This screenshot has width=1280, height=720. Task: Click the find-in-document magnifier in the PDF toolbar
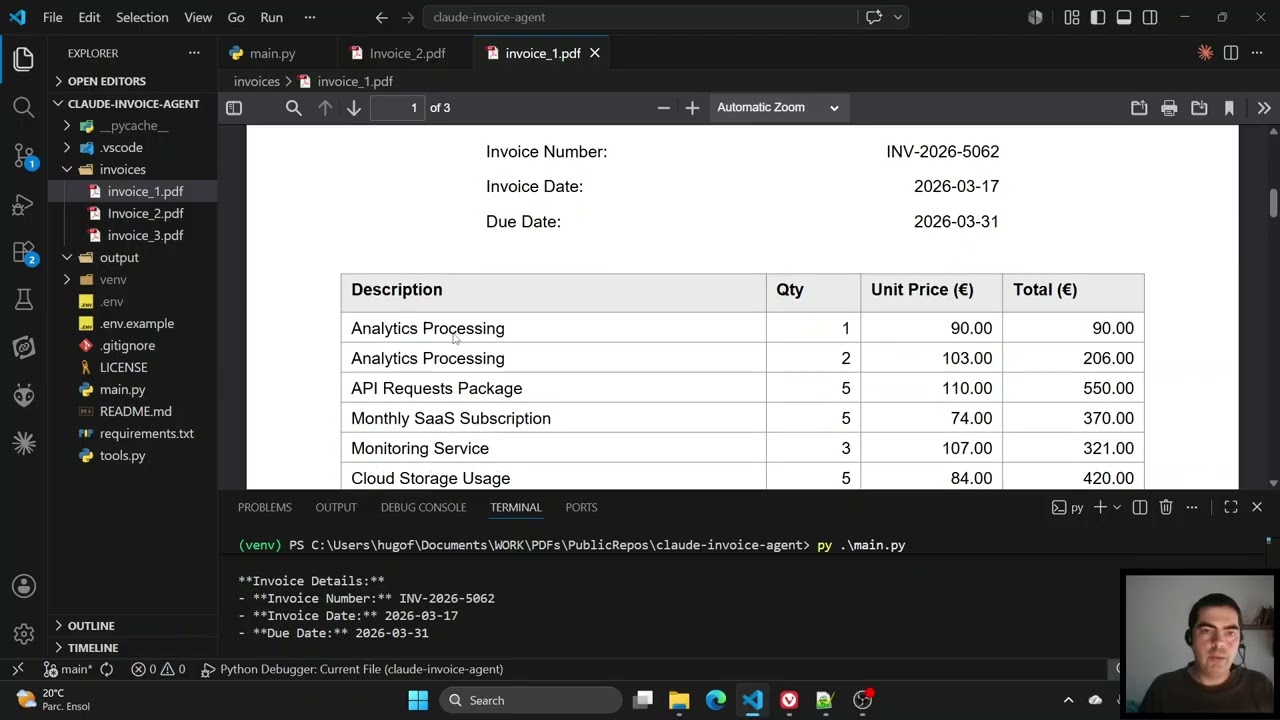[x=293, y=108]
